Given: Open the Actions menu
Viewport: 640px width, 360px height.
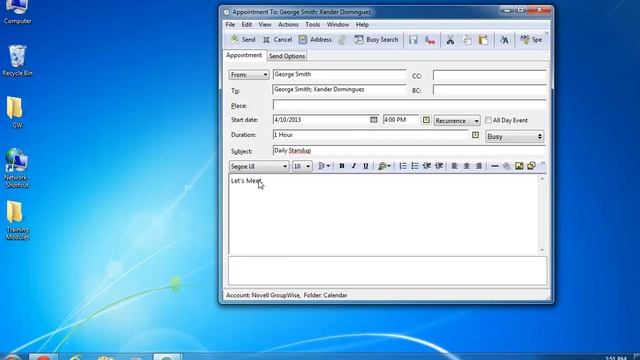Looking at the screenshot, I should [288, 24].
